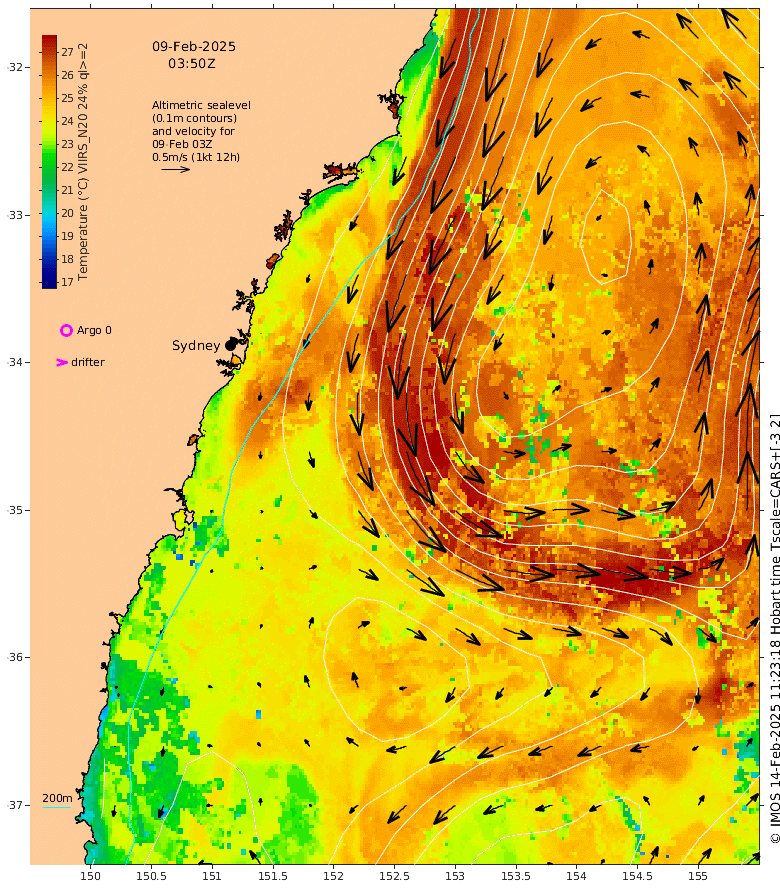Click the cyan 200m isobath legend line
Image resolution: width=780 pixels, height=890 pixels.
click(57, 807)
